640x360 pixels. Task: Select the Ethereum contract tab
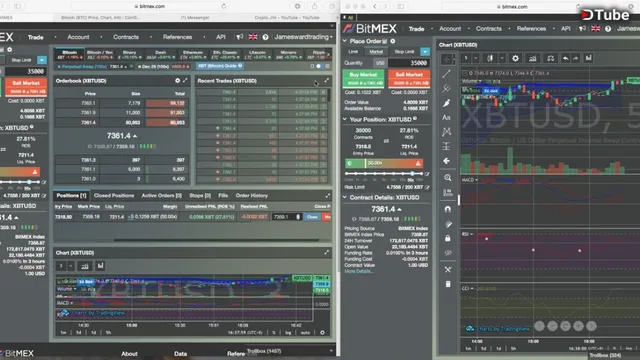pos(193,55)
